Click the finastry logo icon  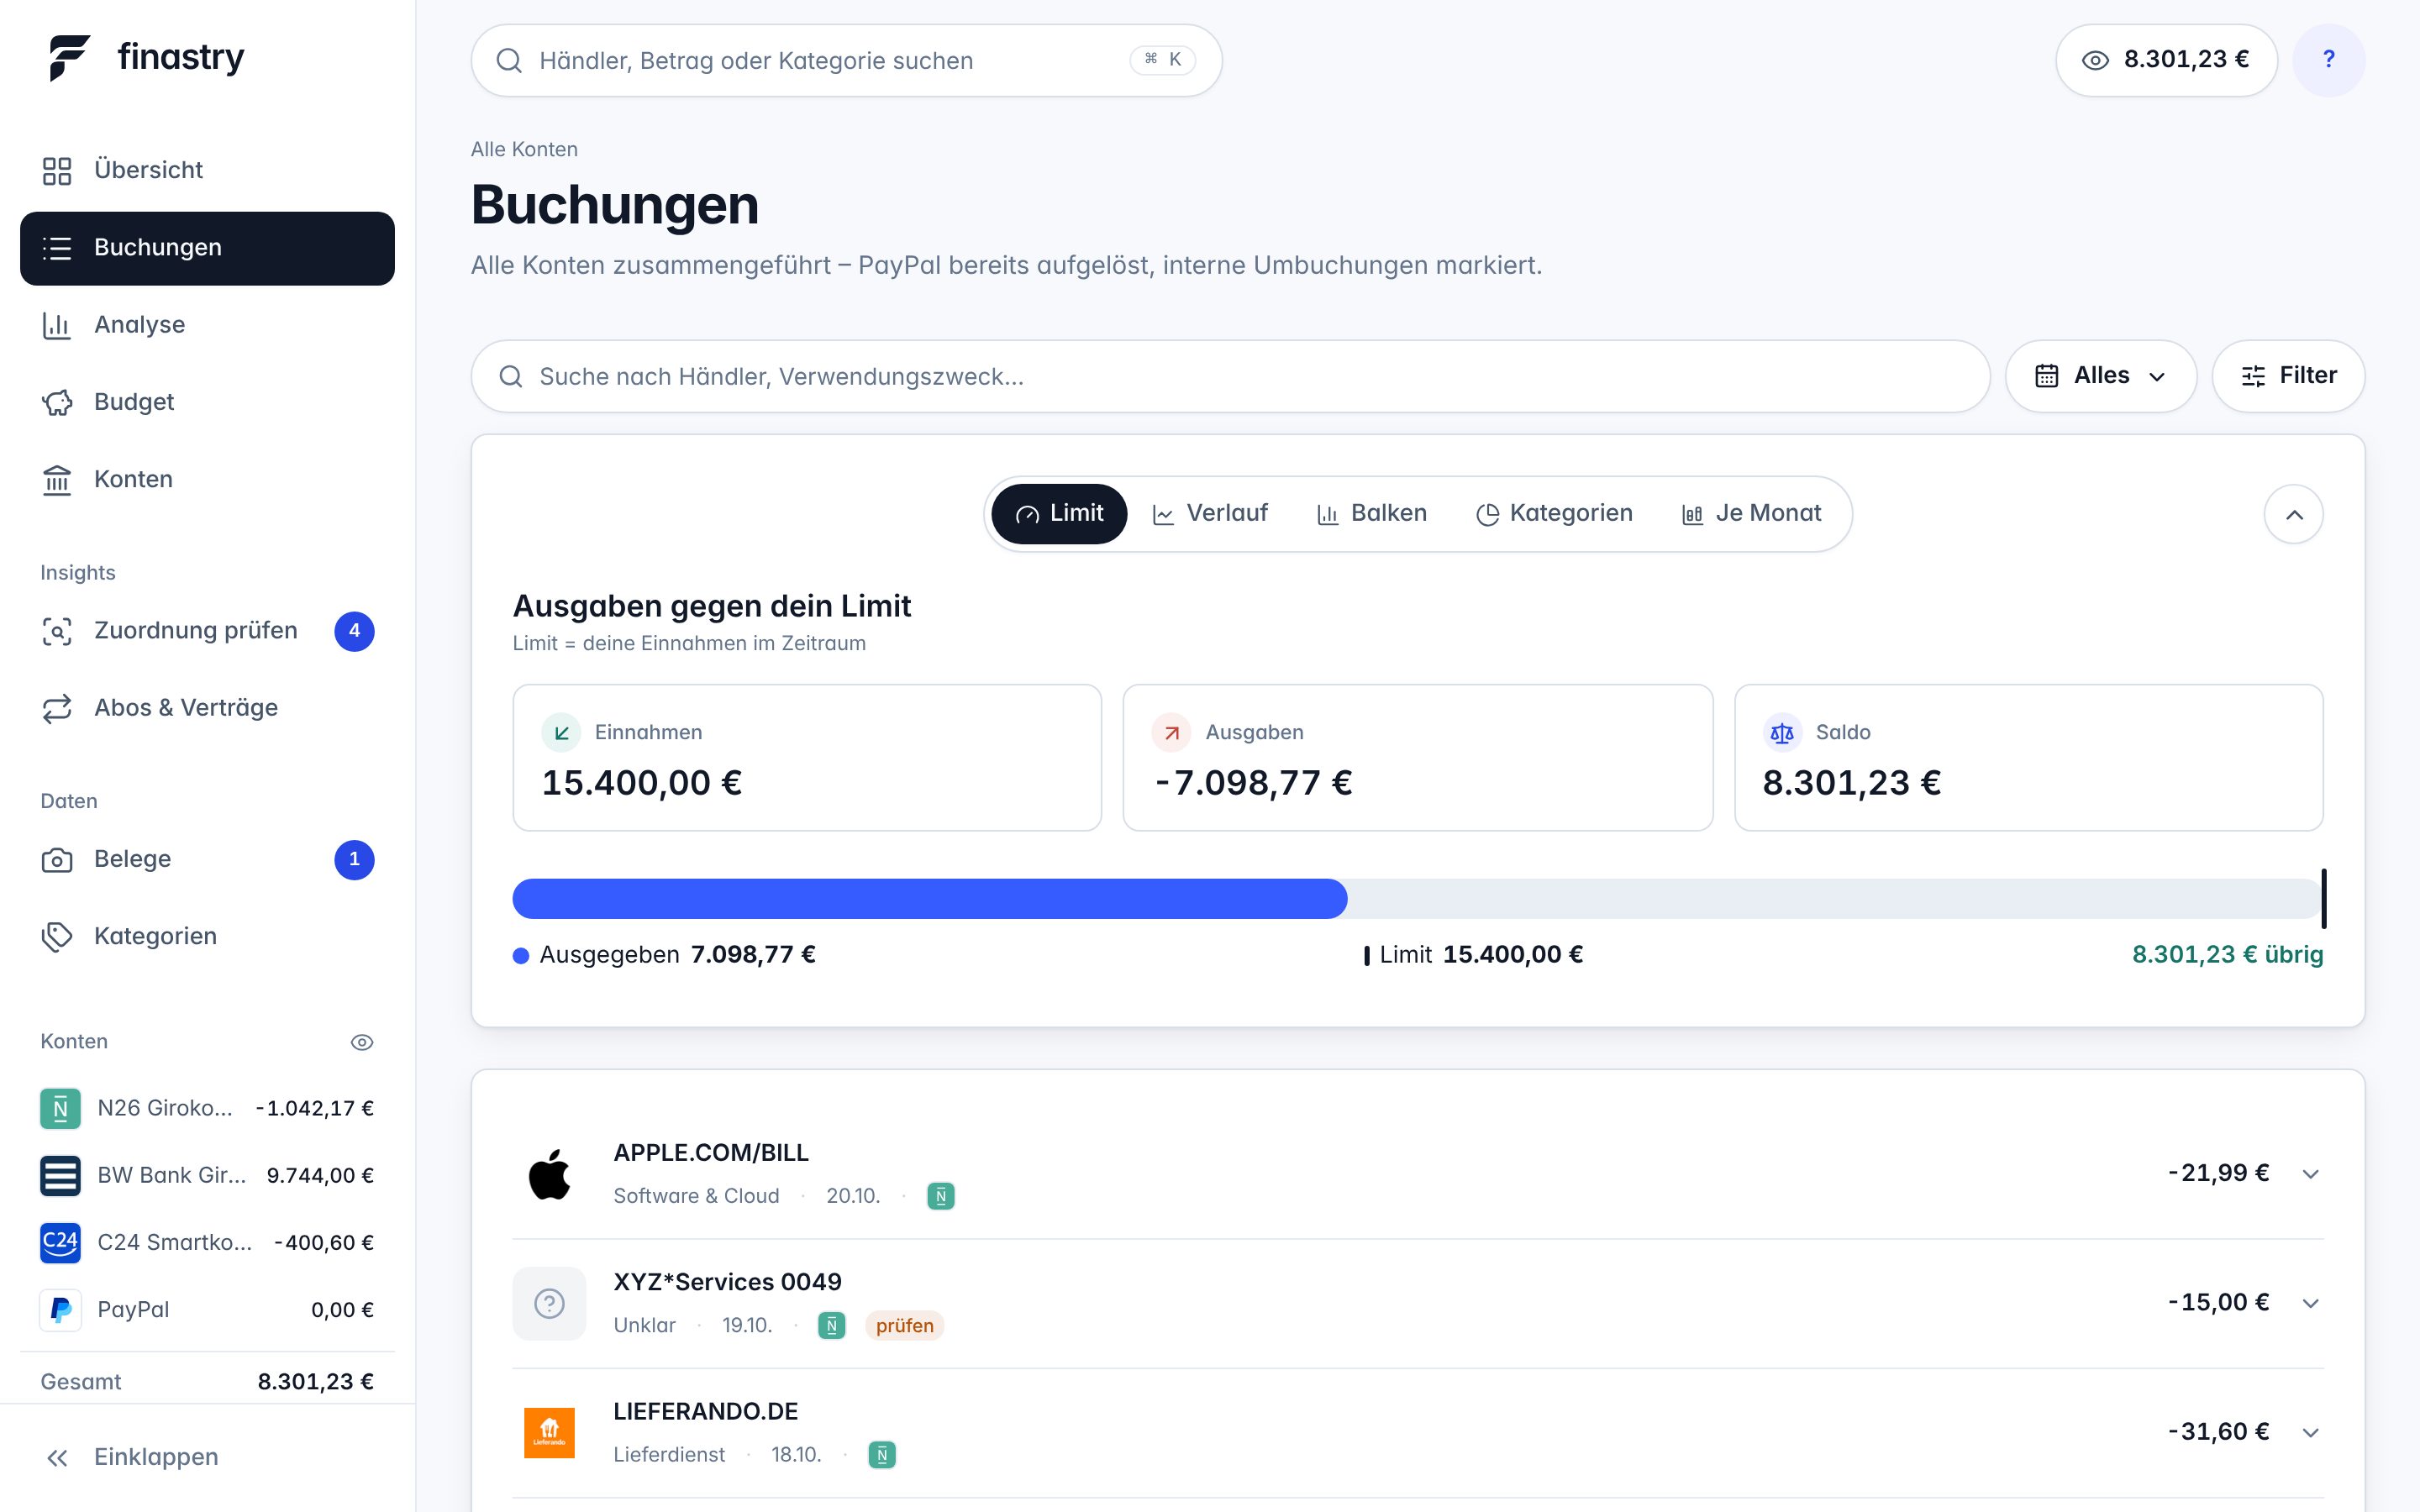pos(69,57)
